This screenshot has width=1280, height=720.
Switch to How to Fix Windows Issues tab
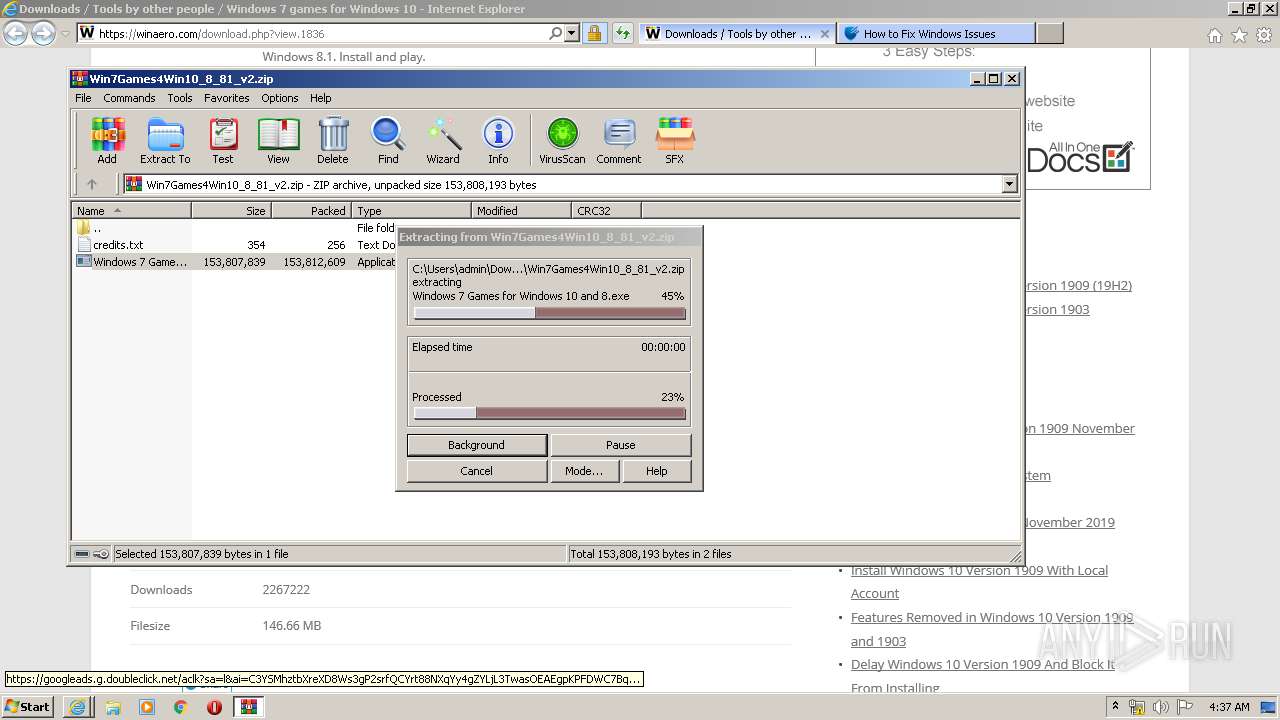click(x=935, y=33)
